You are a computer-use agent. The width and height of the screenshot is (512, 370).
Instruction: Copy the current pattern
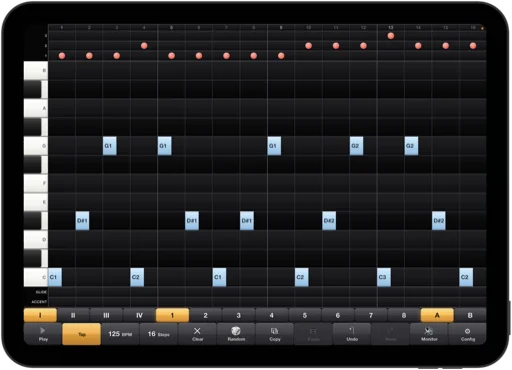click(x=275, y=334)
